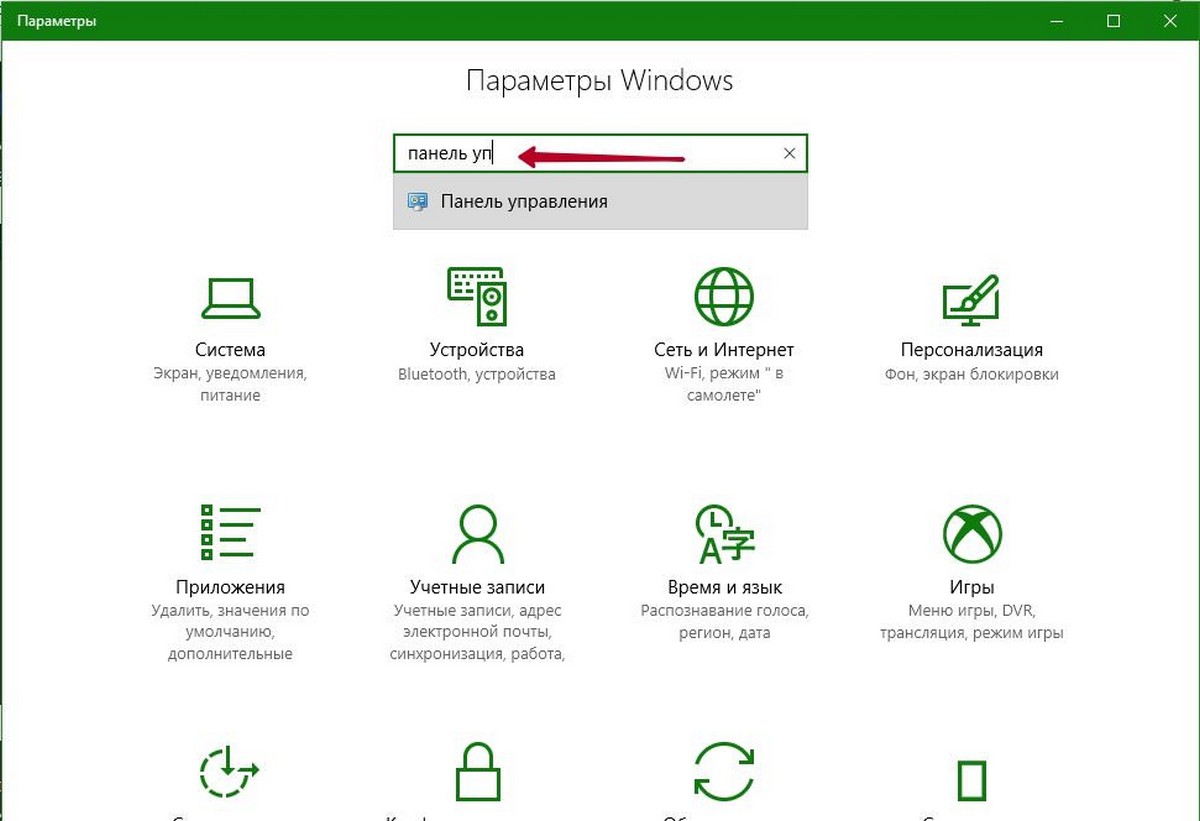Click the Control Panel icon in the suggestion

point(418,202)
